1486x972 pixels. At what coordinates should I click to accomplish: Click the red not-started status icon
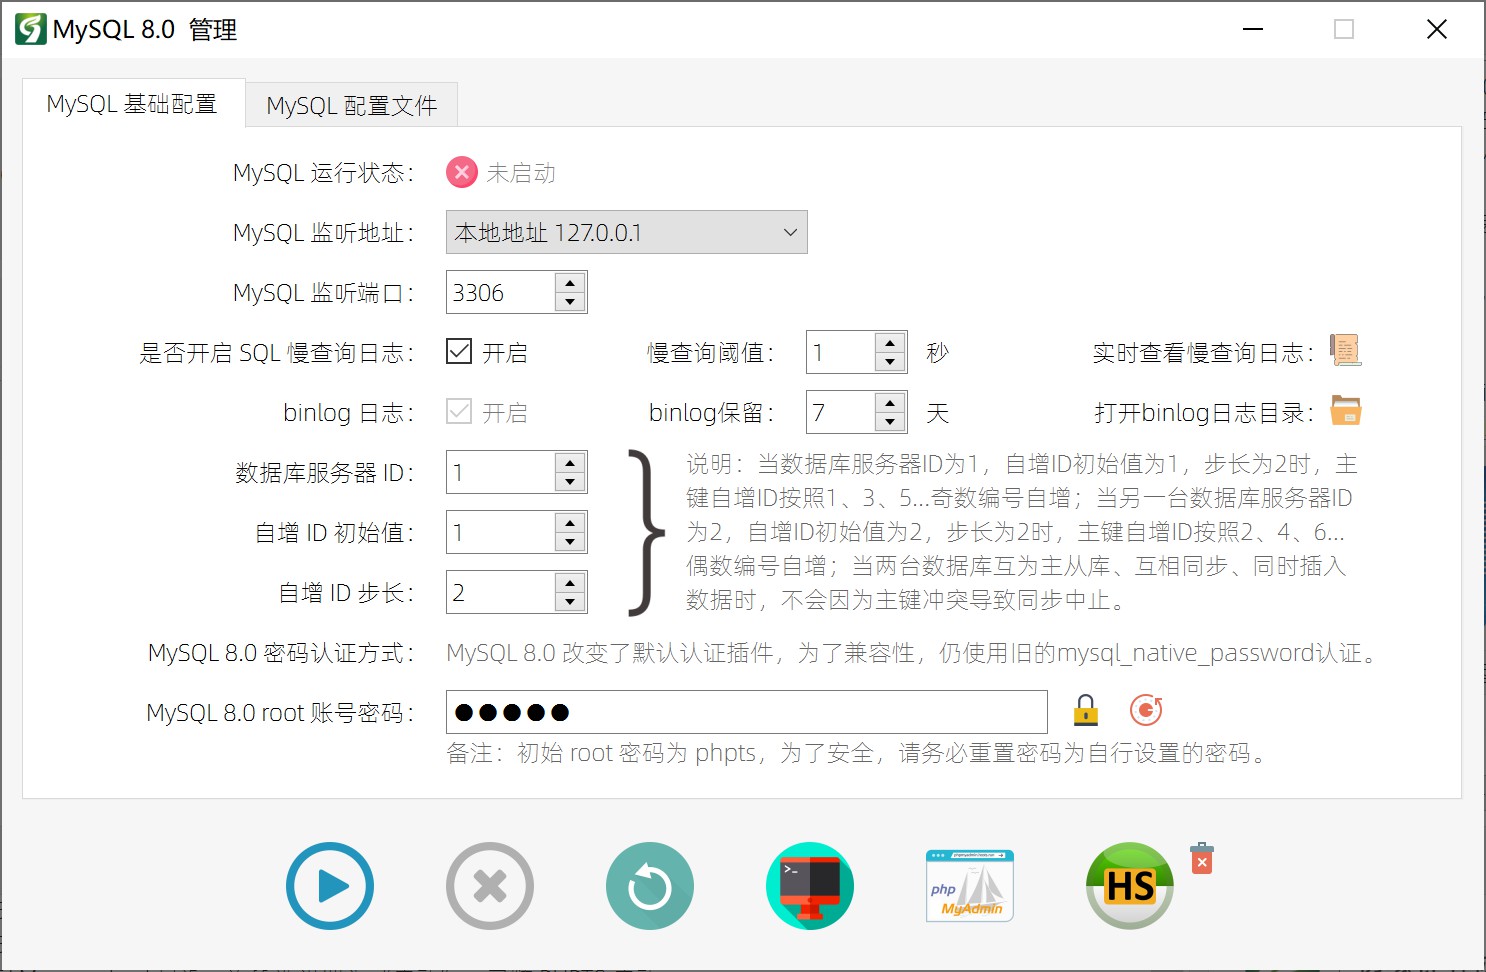(x=462, y=172)
